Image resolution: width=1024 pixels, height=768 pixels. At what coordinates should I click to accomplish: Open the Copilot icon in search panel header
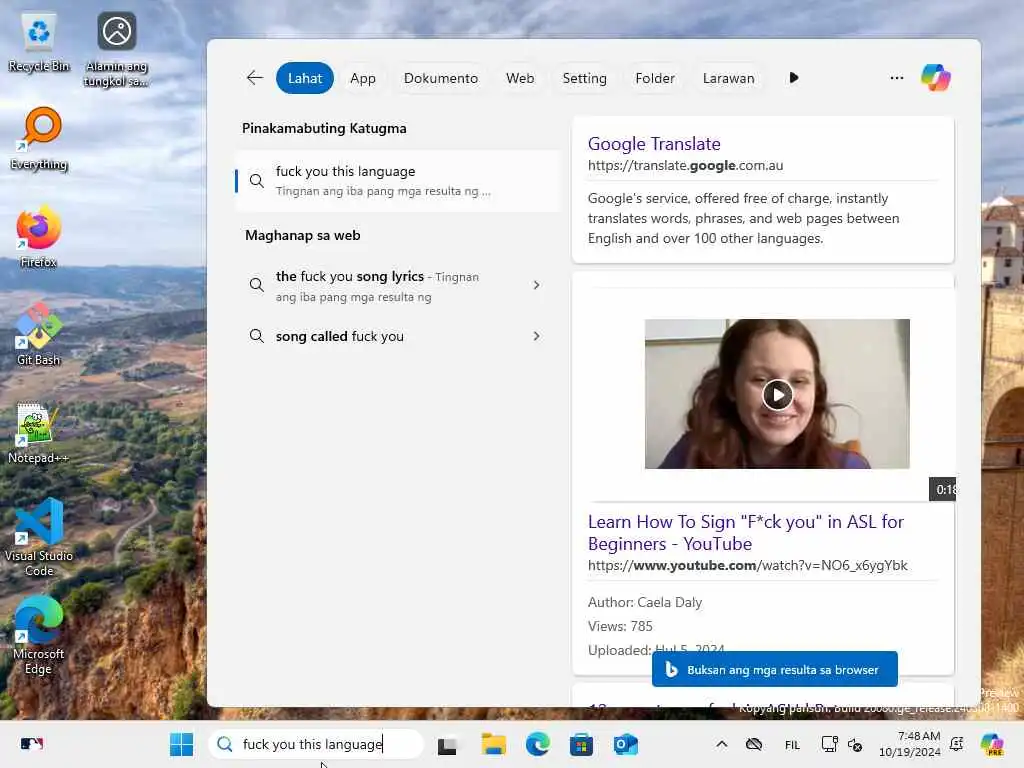click(935, 78)
